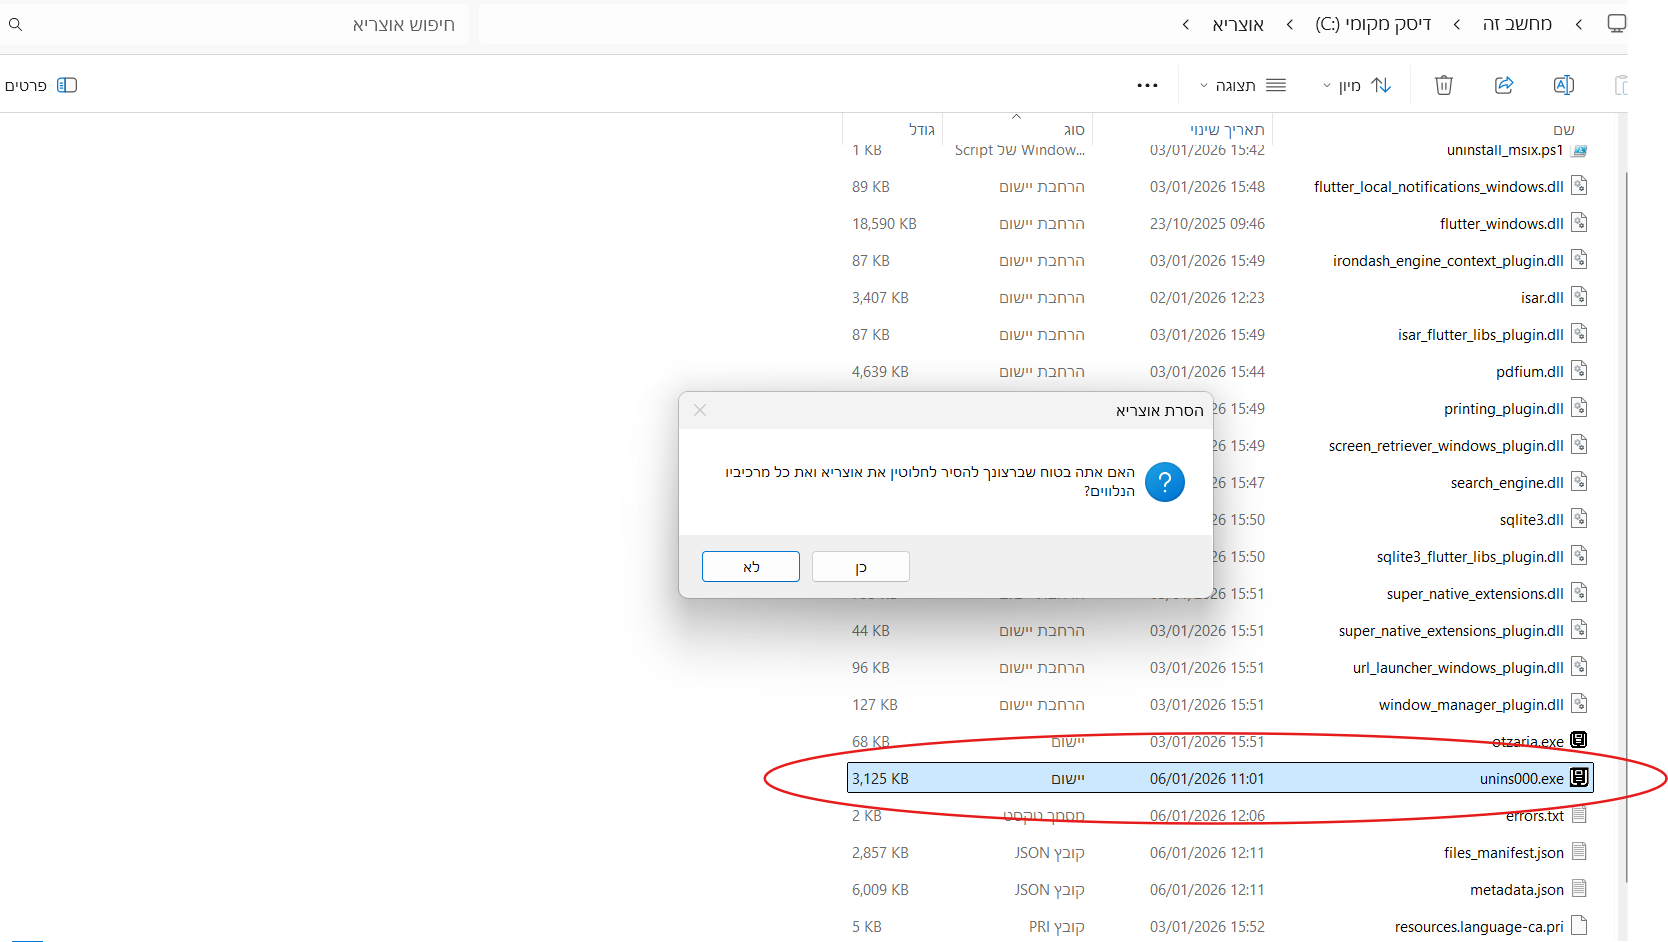Open the מיון sort dropdown
The height and width of the screenshot is (942, 1668).
1357,85
